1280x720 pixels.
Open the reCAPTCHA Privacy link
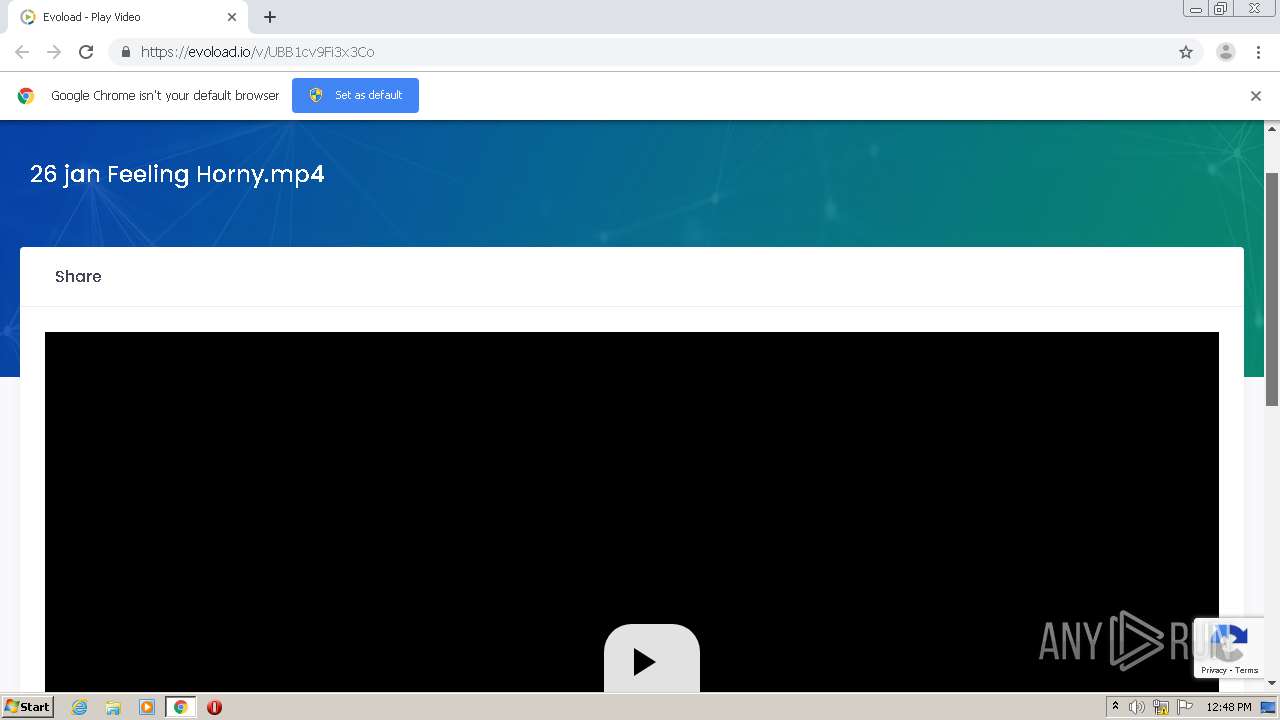(1214, 670)
